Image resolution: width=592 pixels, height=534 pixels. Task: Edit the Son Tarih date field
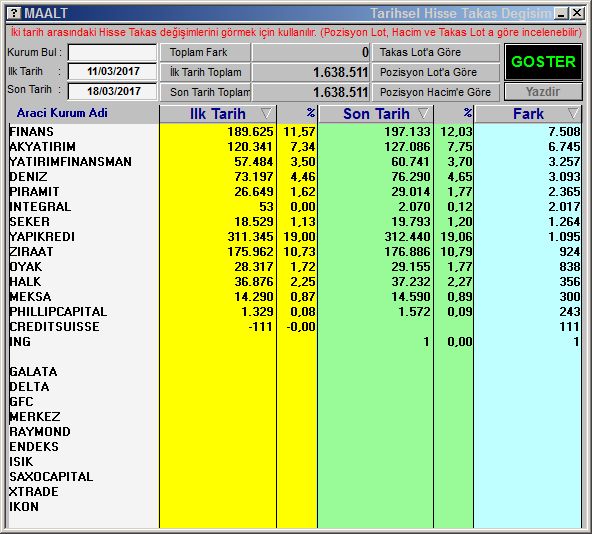point(113,91)
